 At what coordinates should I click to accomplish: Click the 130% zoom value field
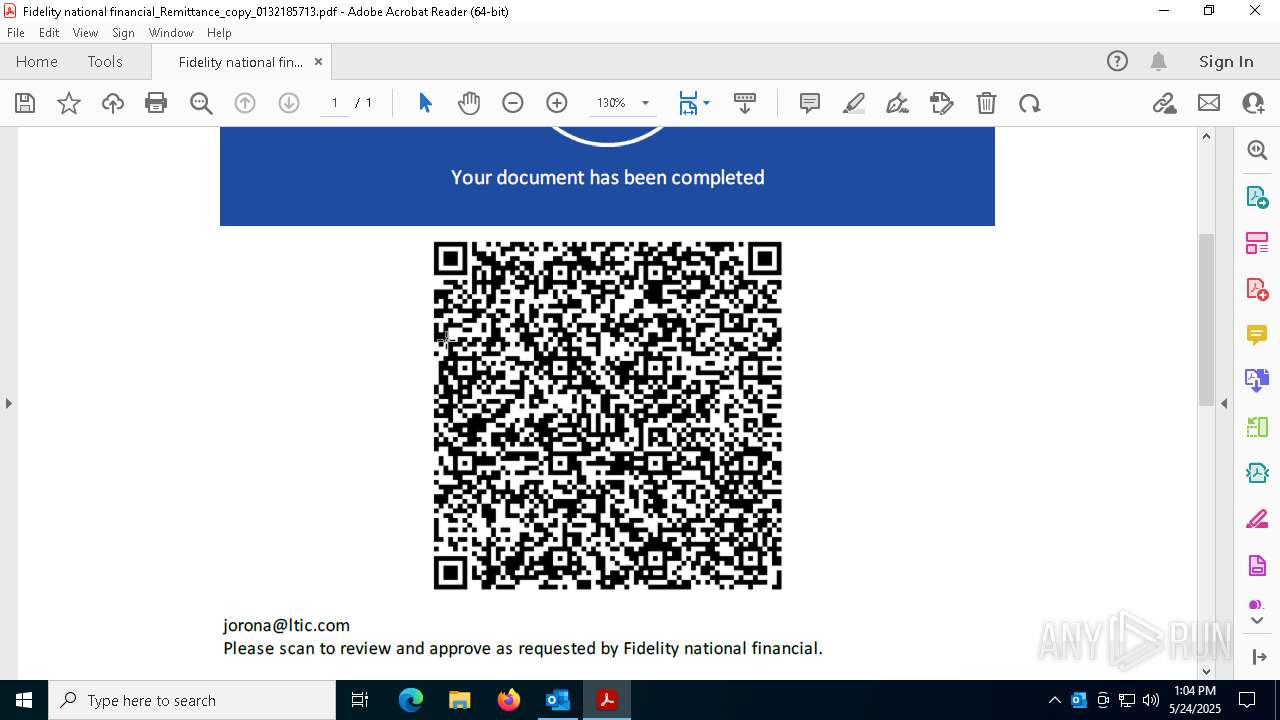[611, 103]
